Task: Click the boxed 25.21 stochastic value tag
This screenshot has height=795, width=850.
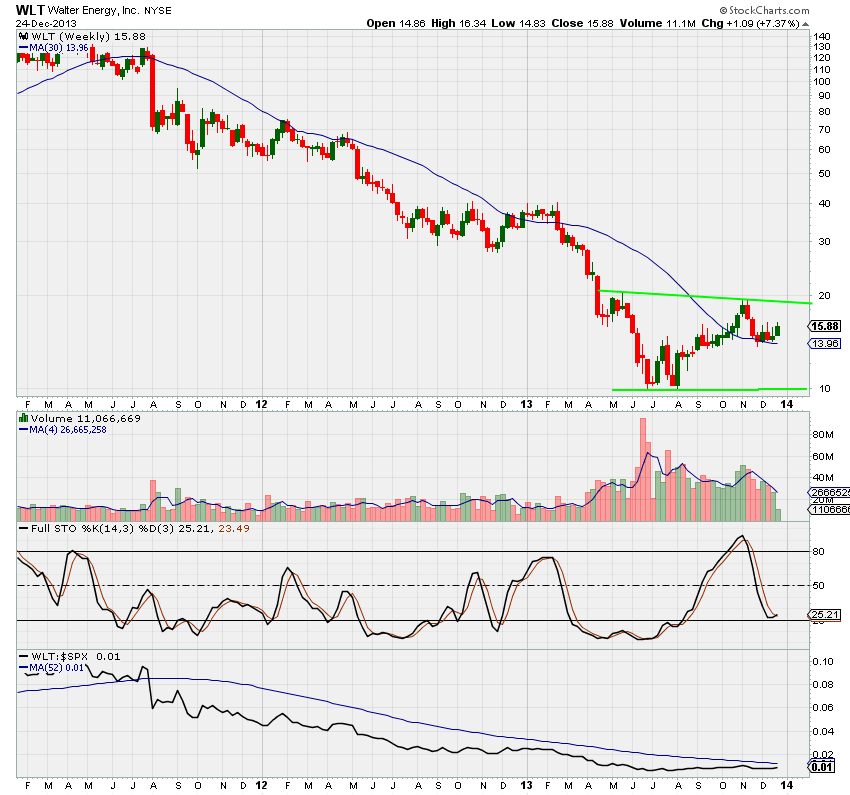Action: pos(825,615)
